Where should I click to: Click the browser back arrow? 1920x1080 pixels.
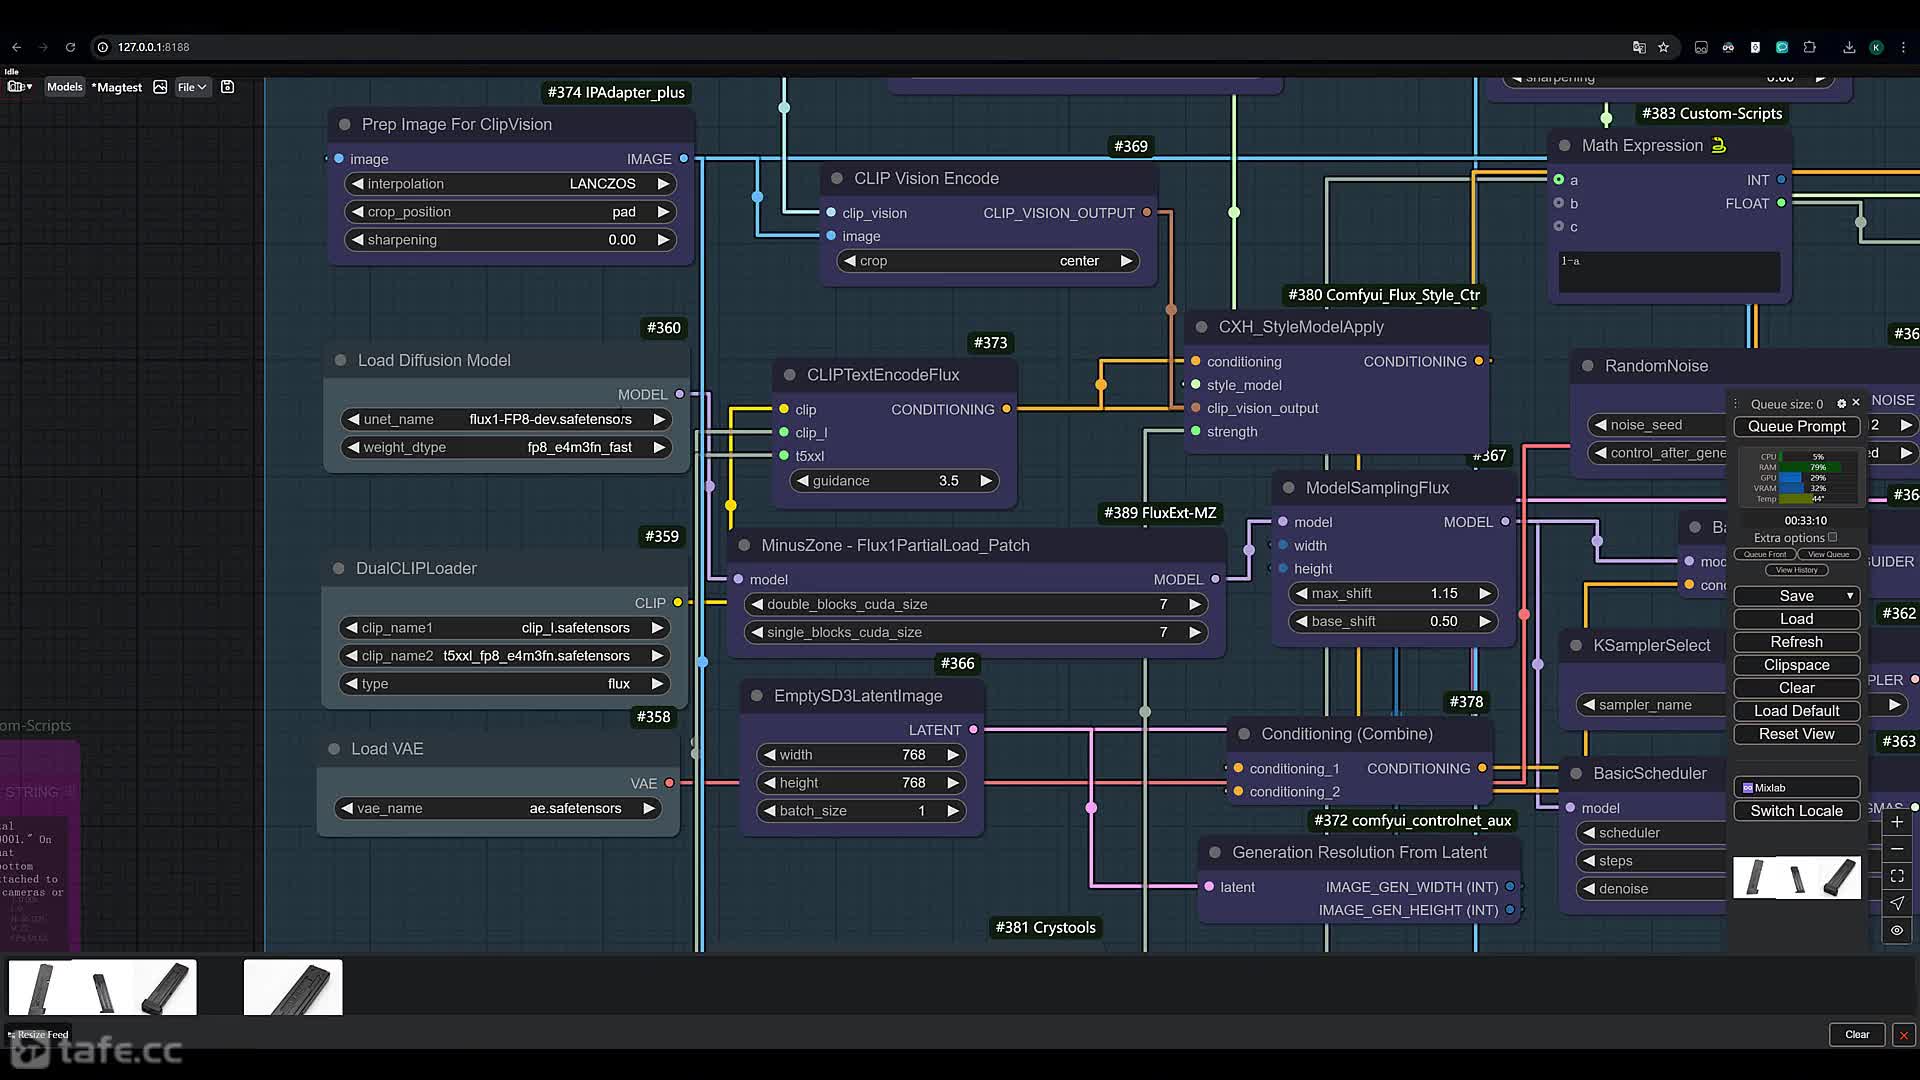(16, 47)
